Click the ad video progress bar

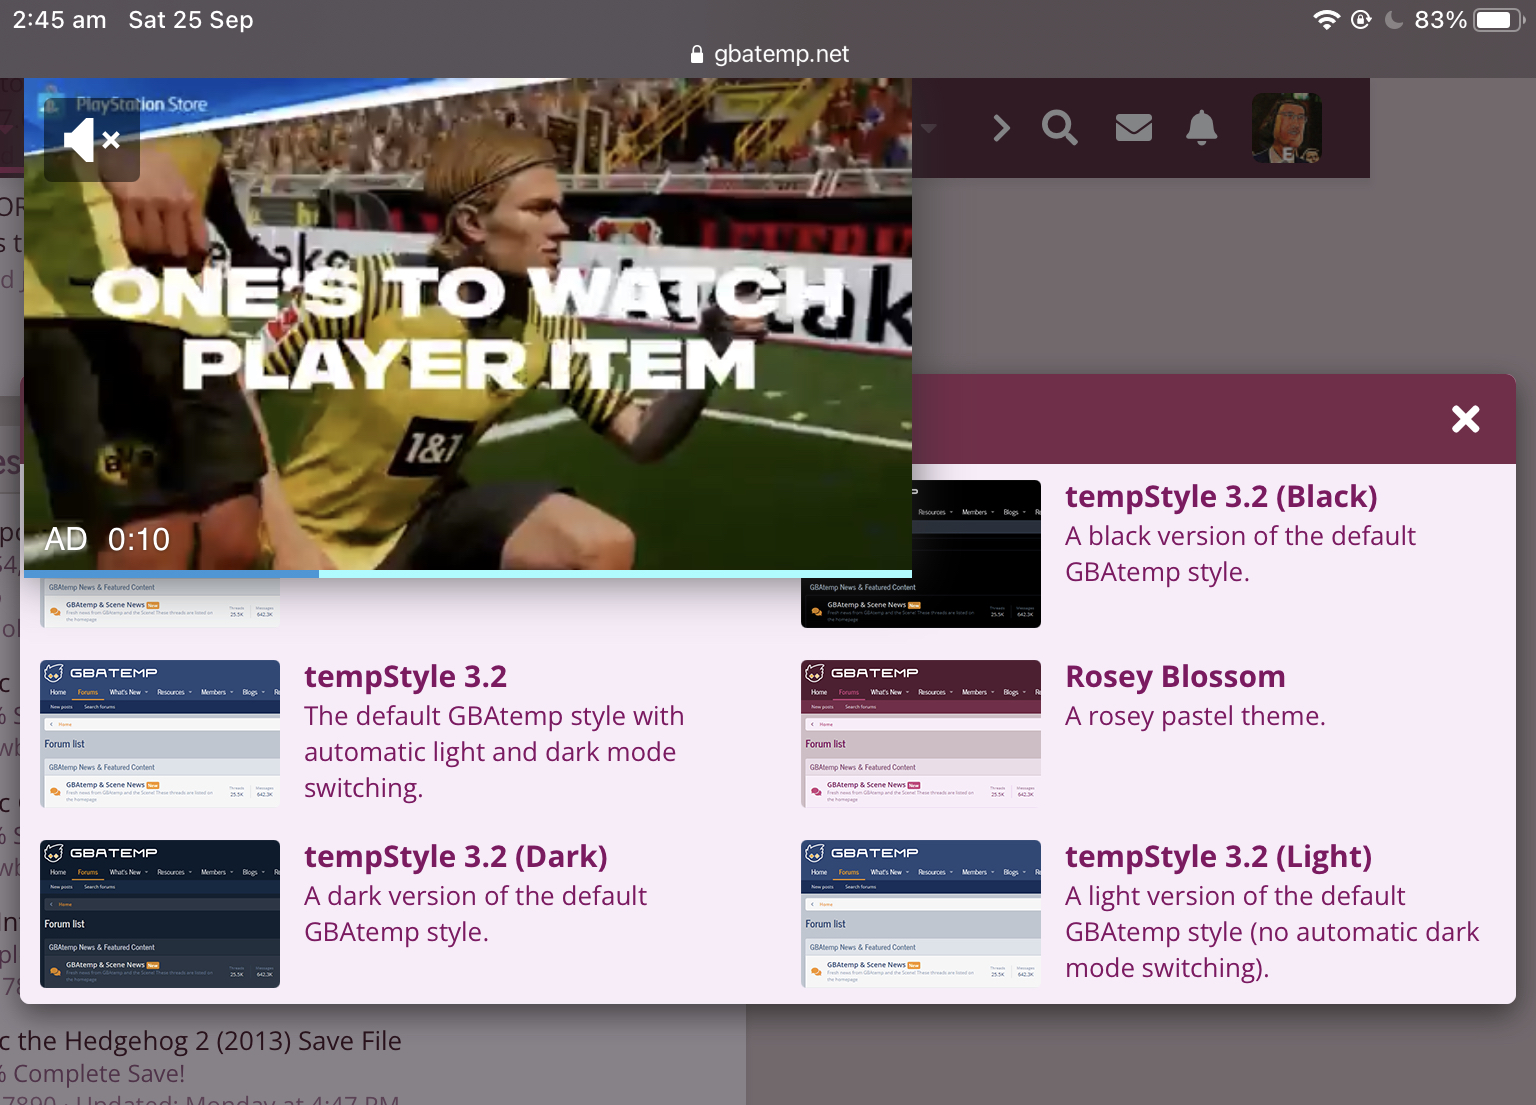(x=468, y=574)
